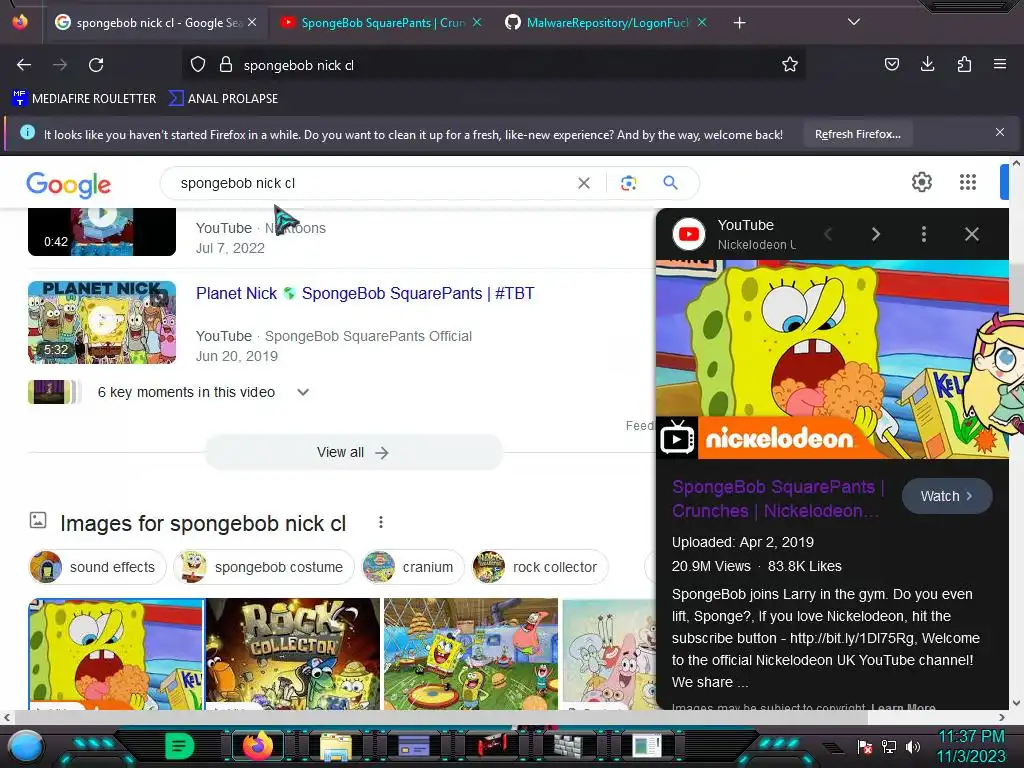Expand the list all tabs dropdown
This screenshot has height=768, width=1024.
pos(854,22)
